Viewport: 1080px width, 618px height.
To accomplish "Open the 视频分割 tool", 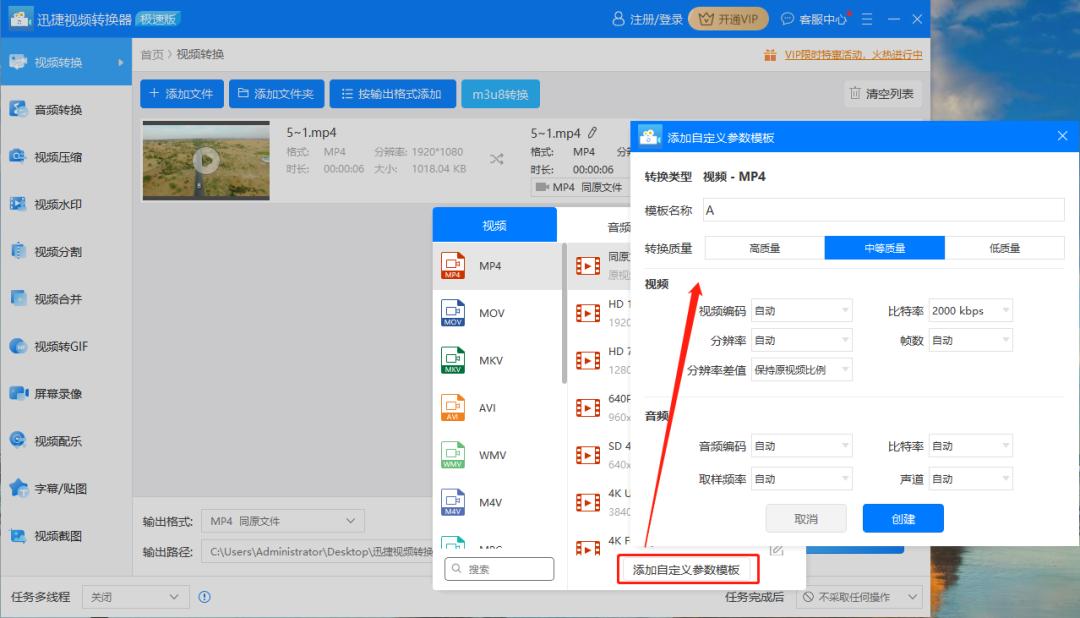I will tap(60, 251).
